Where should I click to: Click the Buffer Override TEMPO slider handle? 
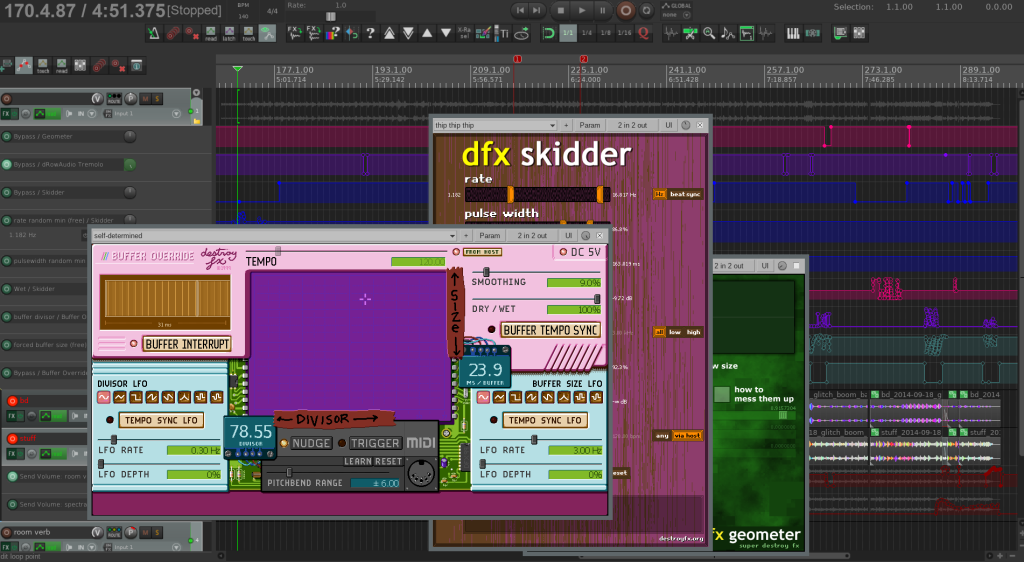278,251
